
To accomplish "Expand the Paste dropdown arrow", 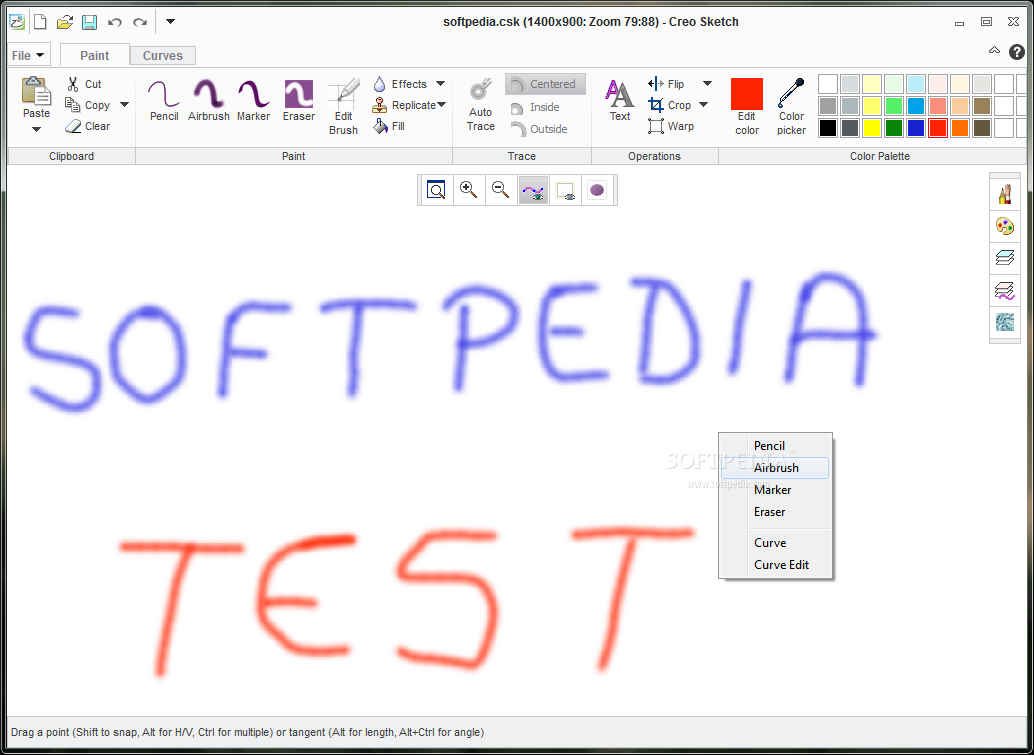I will click(x=36, y=129).
